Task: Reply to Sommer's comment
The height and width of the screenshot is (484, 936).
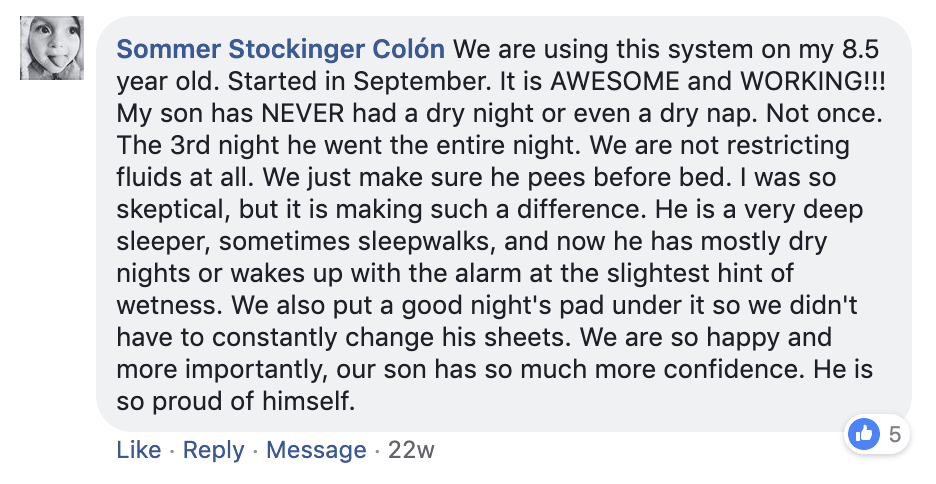Action: (214, 450)
